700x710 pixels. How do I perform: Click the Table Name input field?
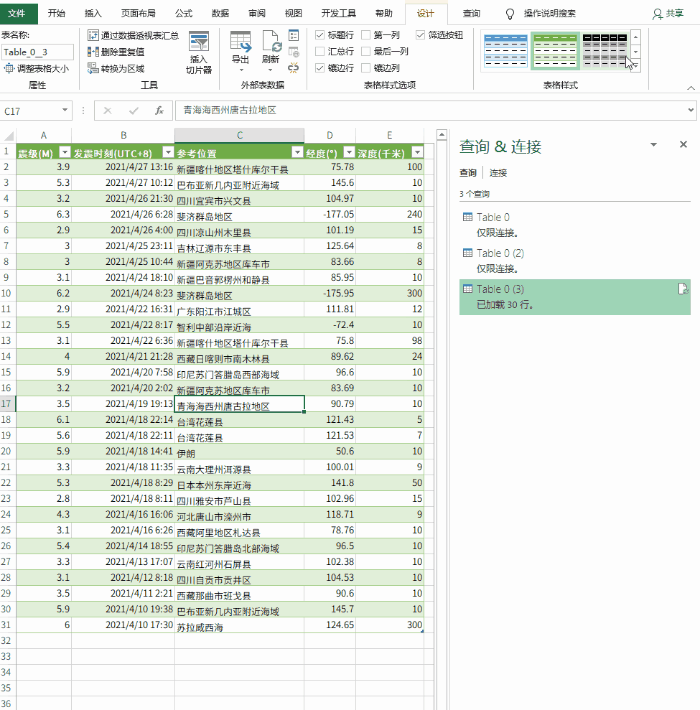(37, 52)
